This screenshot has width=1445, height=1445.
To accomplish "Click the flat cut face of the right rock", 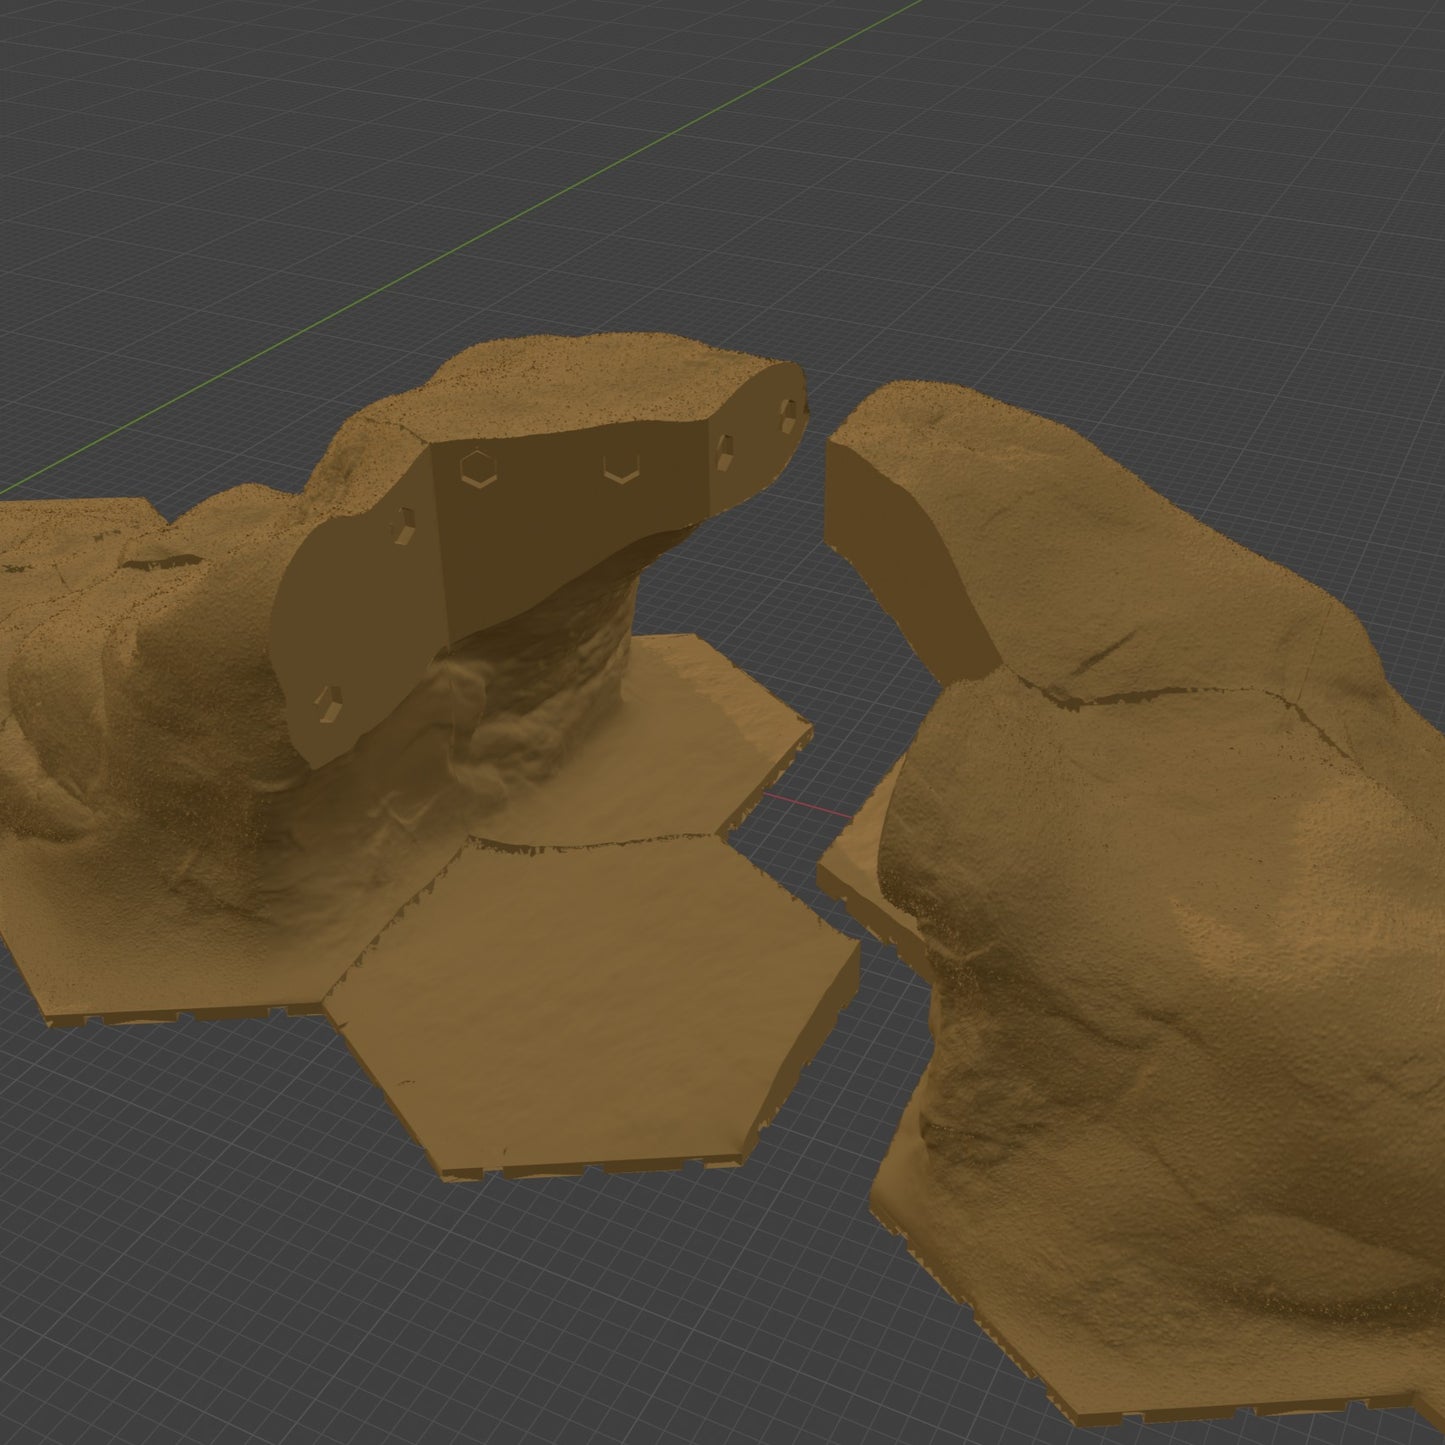I will coord(905,565).
